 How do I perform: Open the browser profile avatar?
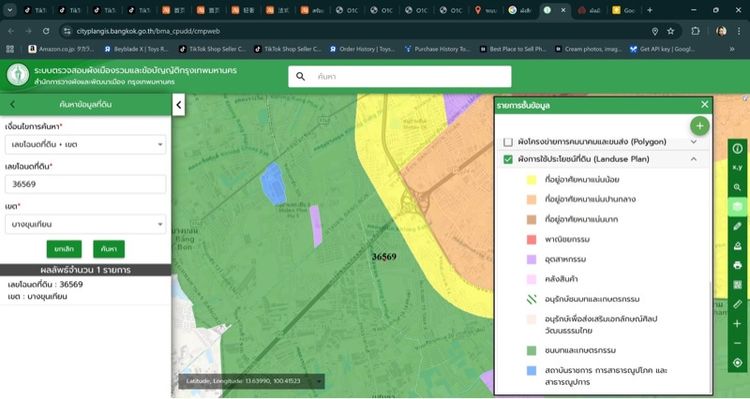click(721, 31)
